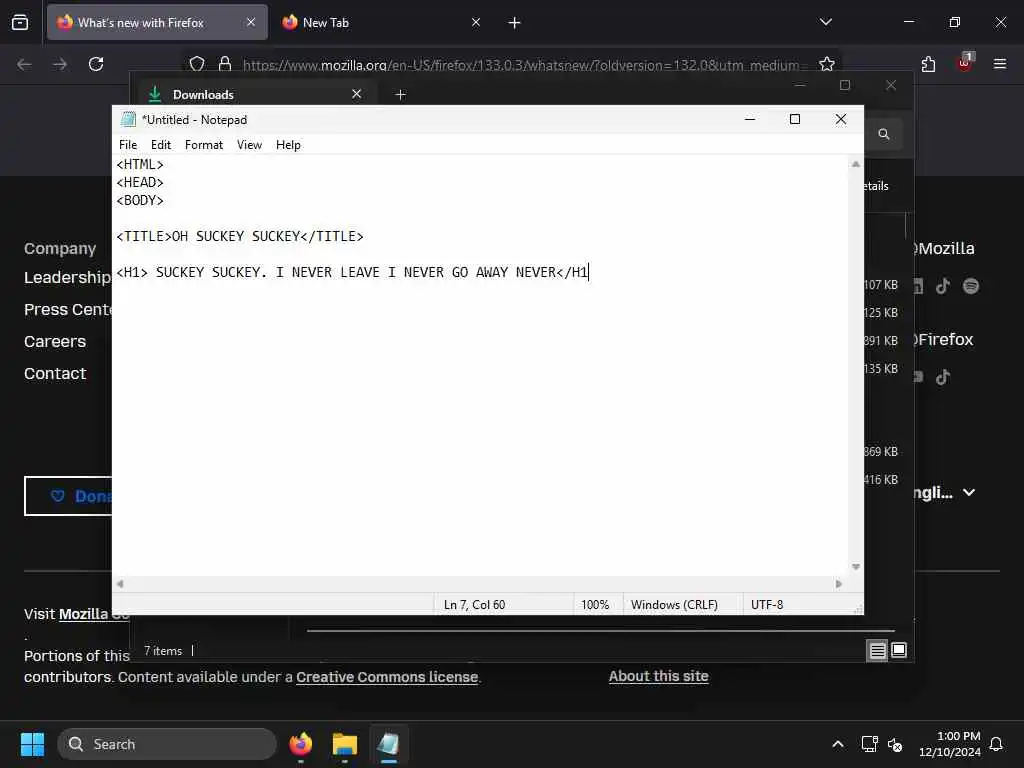Click Notepad vertical scrollbar down arrow
The image size is (1024, 768).
click(x=856, y=567)
